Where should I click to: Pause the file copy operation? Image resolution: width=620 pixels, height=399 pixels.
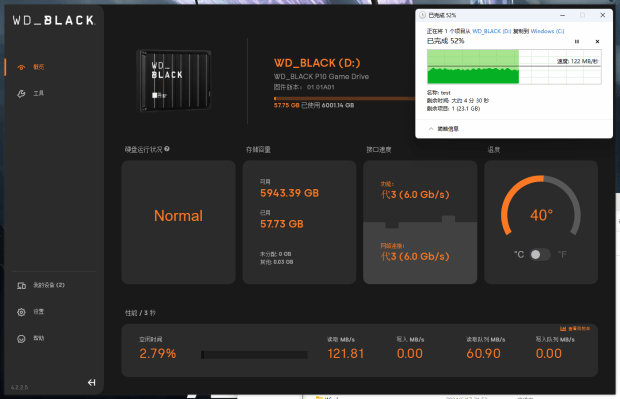coord(577,42)
